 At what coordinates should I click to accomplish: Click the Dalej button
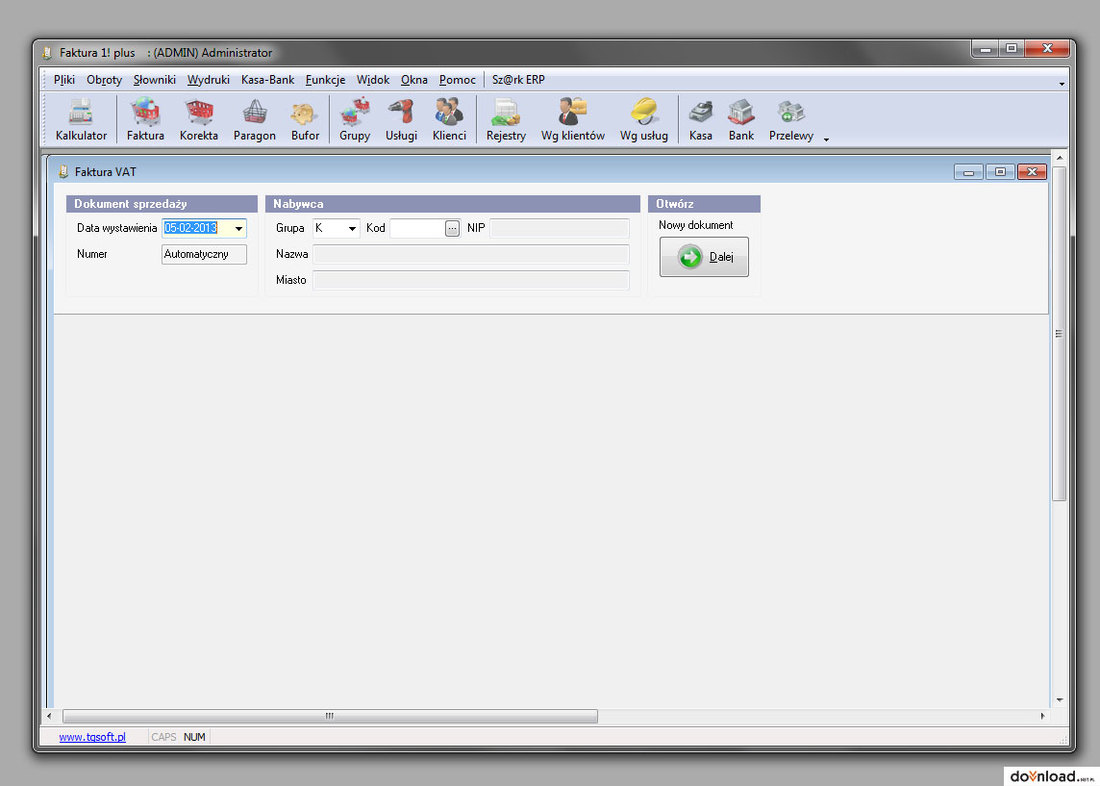(704, 257)
